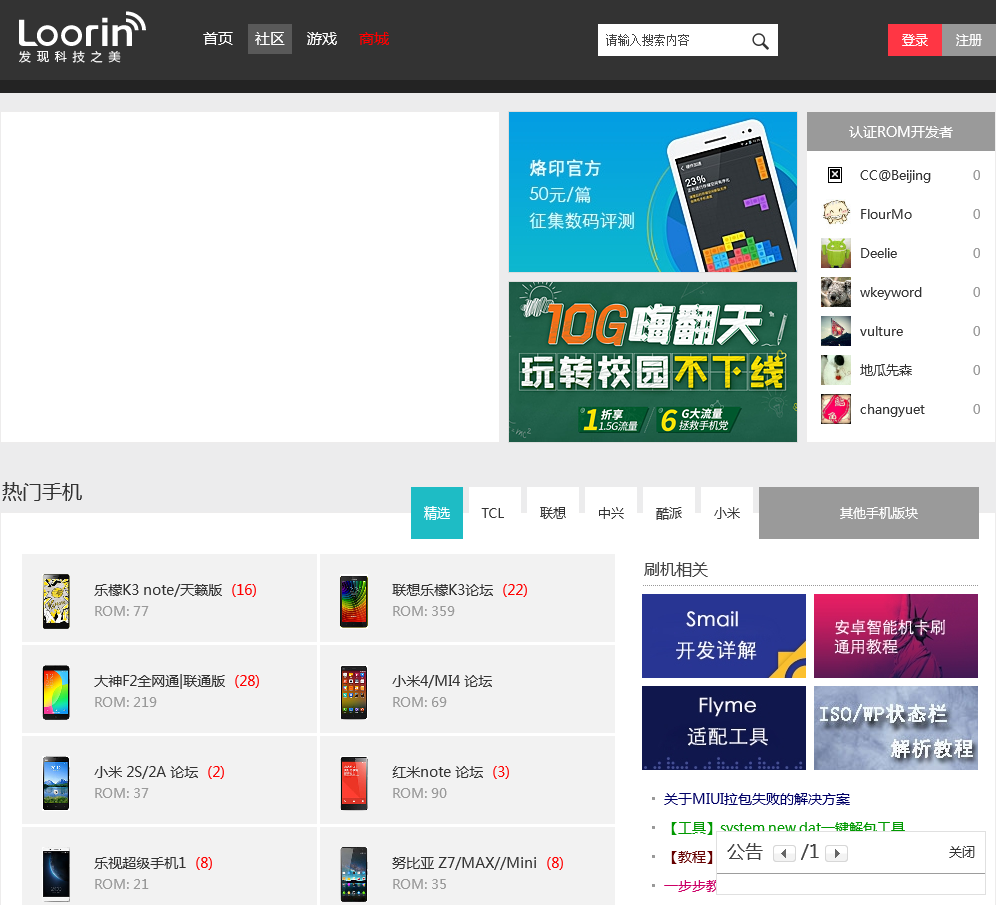Image resolution: width=996 pixels, height=905 pixels.
Task: Open wkeyword koala avatar
Action: tap(836, 292)
